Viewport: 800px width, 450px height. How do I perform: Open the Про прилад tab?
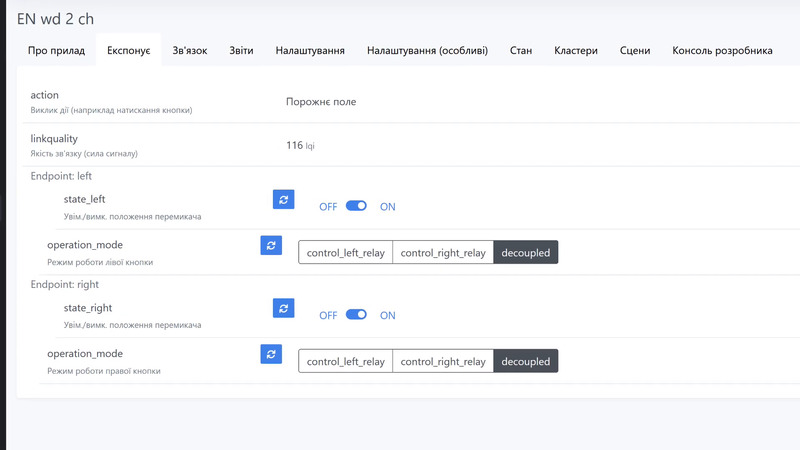[x=56, y=50]
